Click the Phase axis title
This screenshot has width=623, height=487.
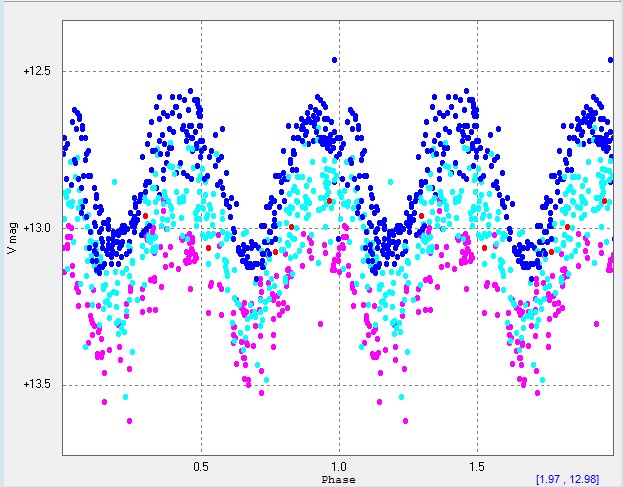point(339,479)
